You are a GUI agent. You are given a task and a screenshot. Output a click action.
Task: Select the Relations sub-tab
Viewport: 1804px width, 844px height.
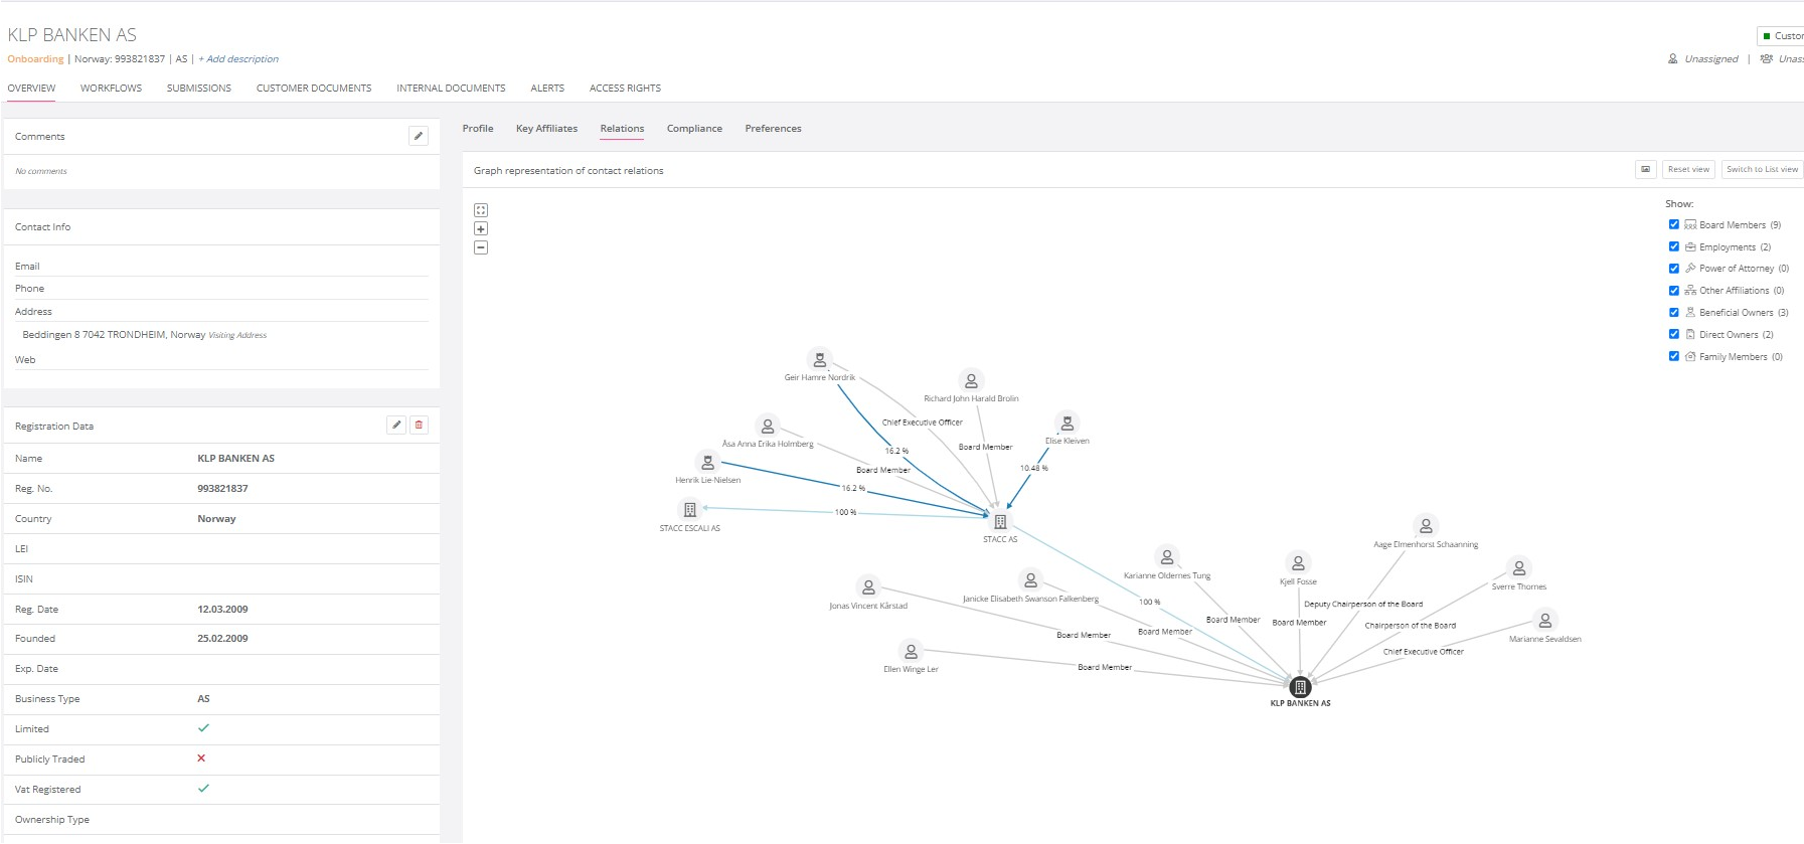click(622, 128)
